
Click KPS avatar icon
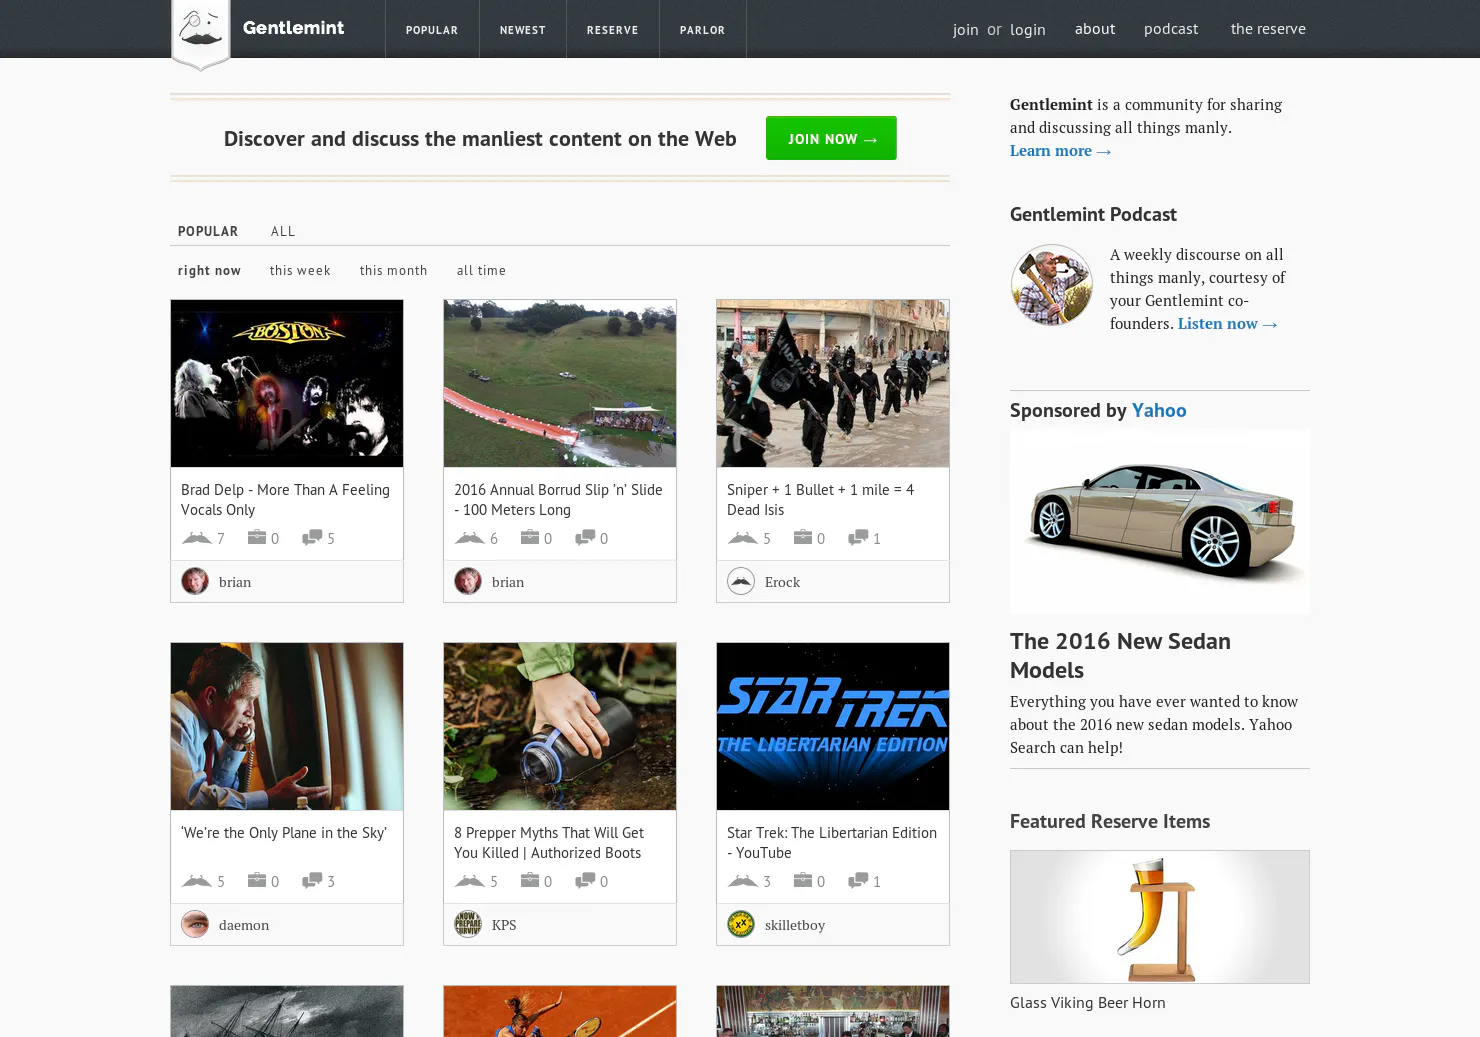[x=468, y=924]
